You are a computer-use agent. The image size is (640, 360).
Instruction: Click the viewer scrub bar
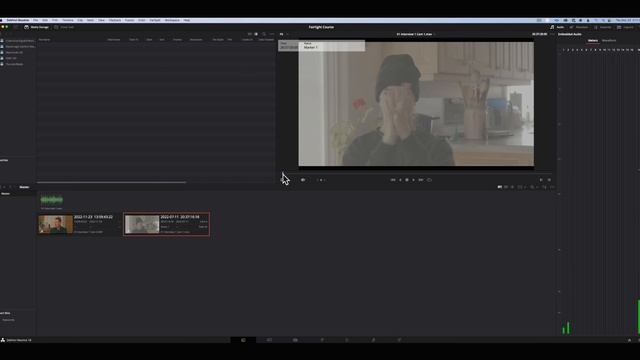pyautogui.click(x=416, y=173)
